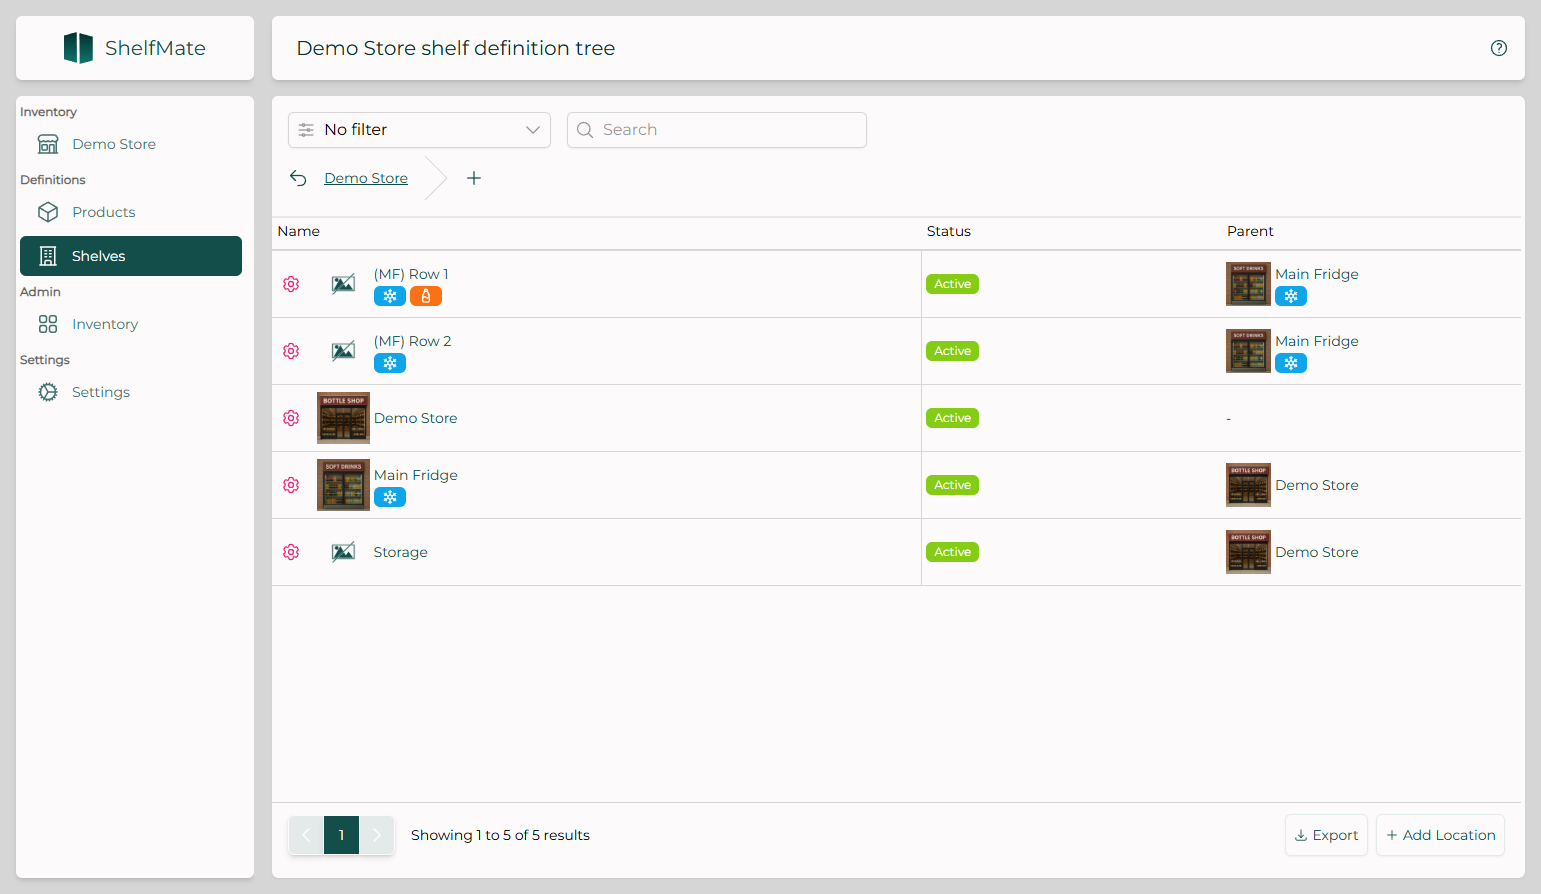Click the orange bottle tag on Row 1
Screen dimensions: 1541x894
pos(426,296)
